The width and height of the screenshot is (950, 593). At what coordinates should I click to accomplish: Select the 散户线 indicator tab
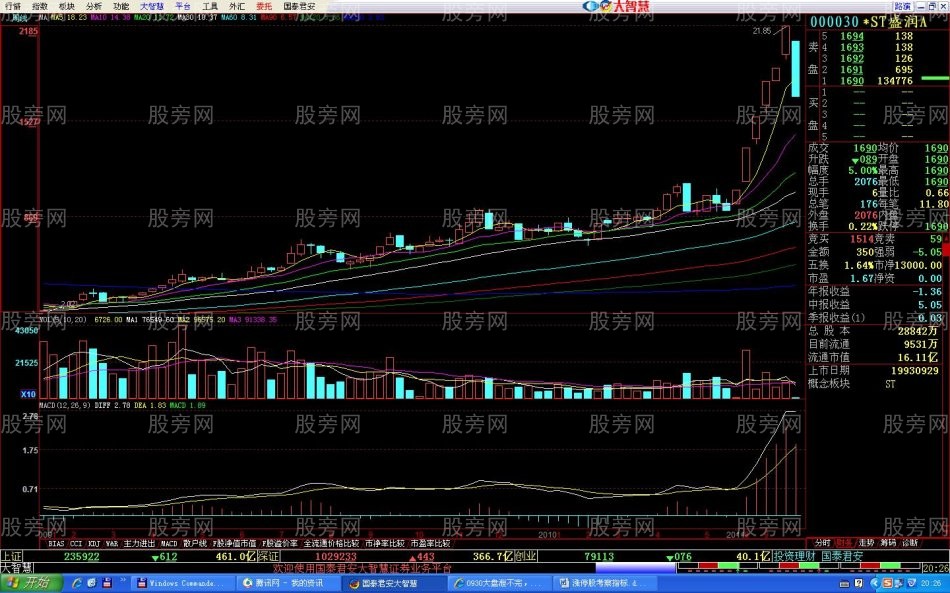click(x=194, y=544)
